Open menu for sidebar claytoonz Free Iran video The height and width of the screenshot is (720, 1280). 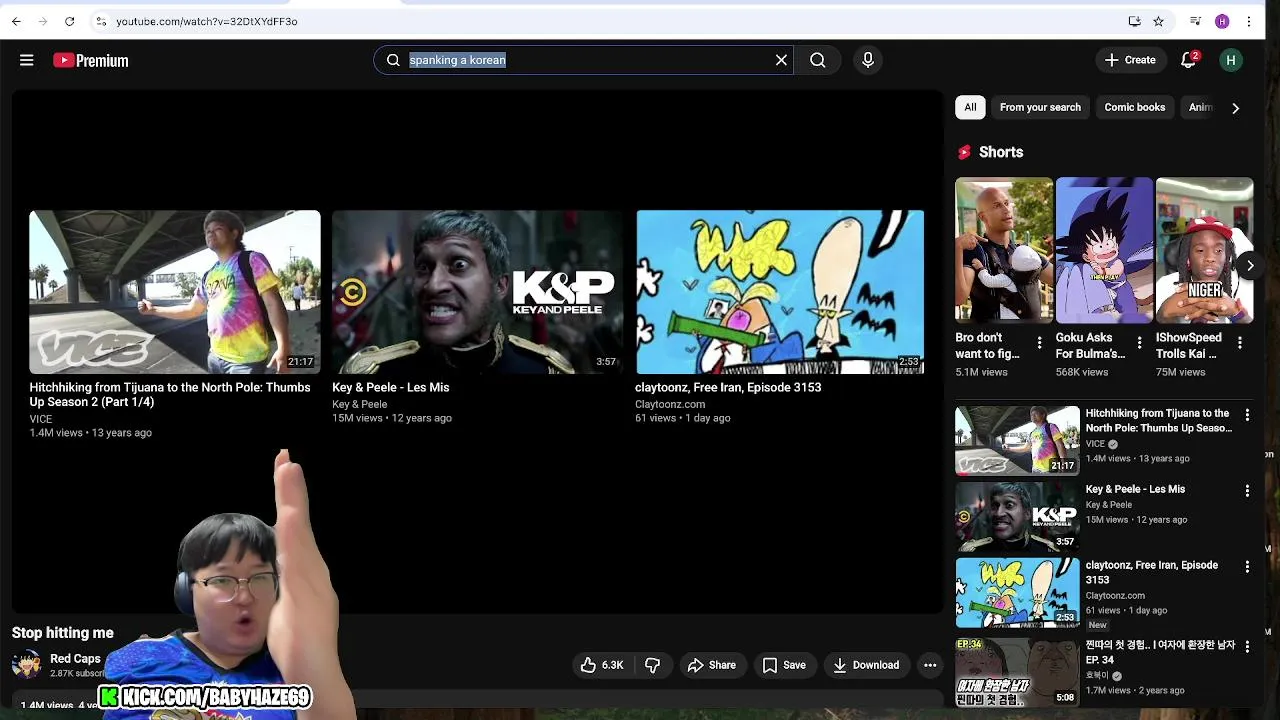click(1247, 566)
